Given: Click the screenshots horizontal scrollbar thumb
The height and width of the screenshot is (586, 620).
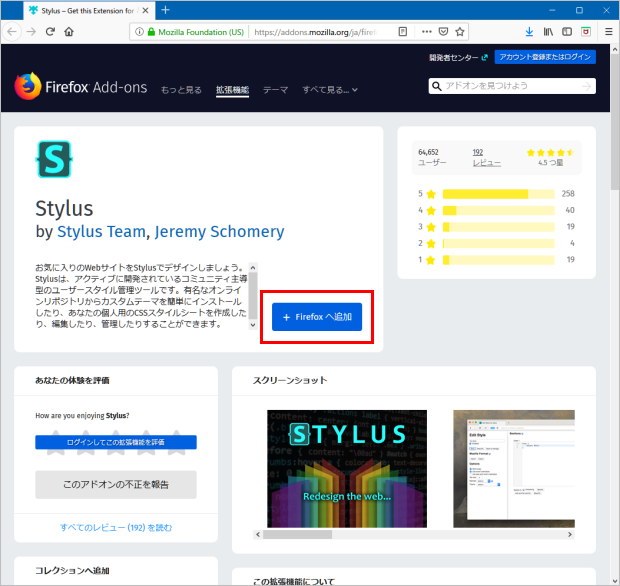Looking at the screenshot, I should [297, 535].
